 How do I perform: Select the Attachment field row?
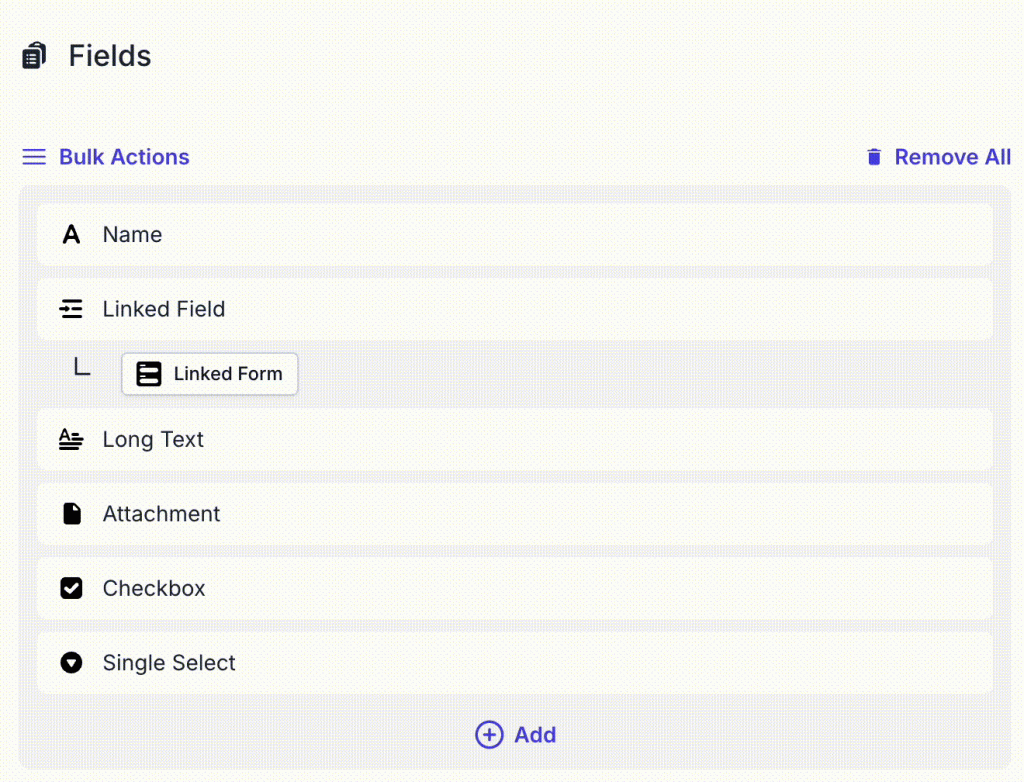pos(515,514)
